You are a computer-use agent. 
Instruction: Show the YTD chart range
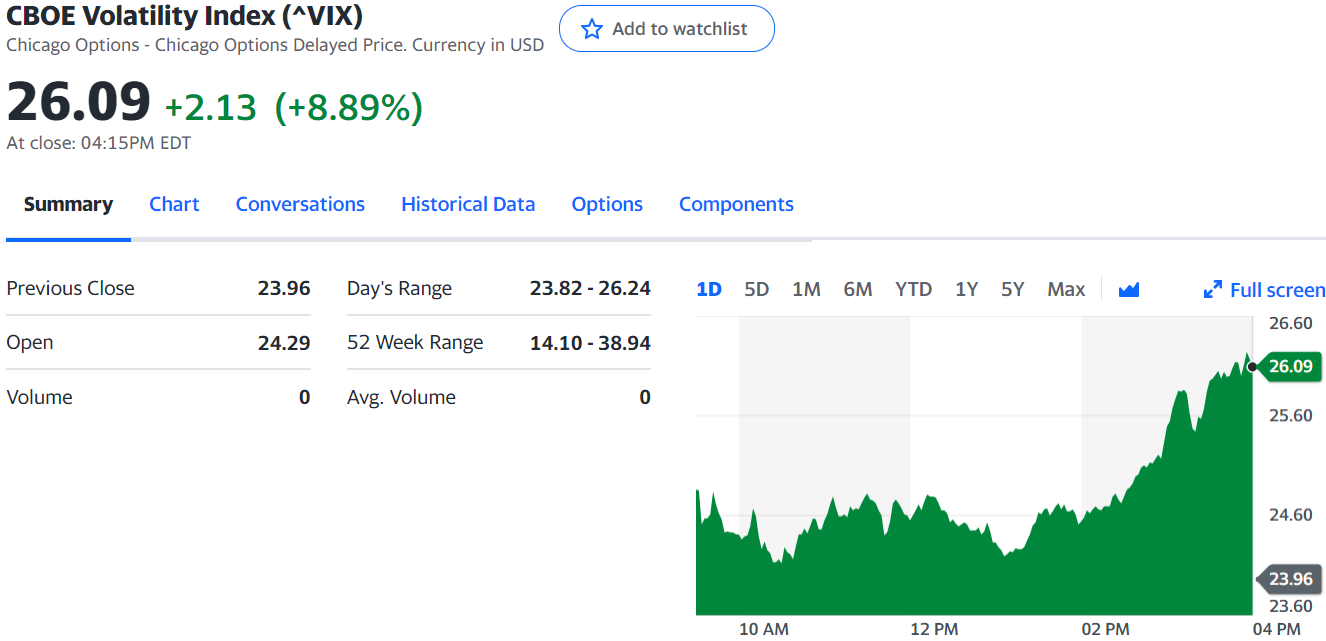click(x=914, y=289)
